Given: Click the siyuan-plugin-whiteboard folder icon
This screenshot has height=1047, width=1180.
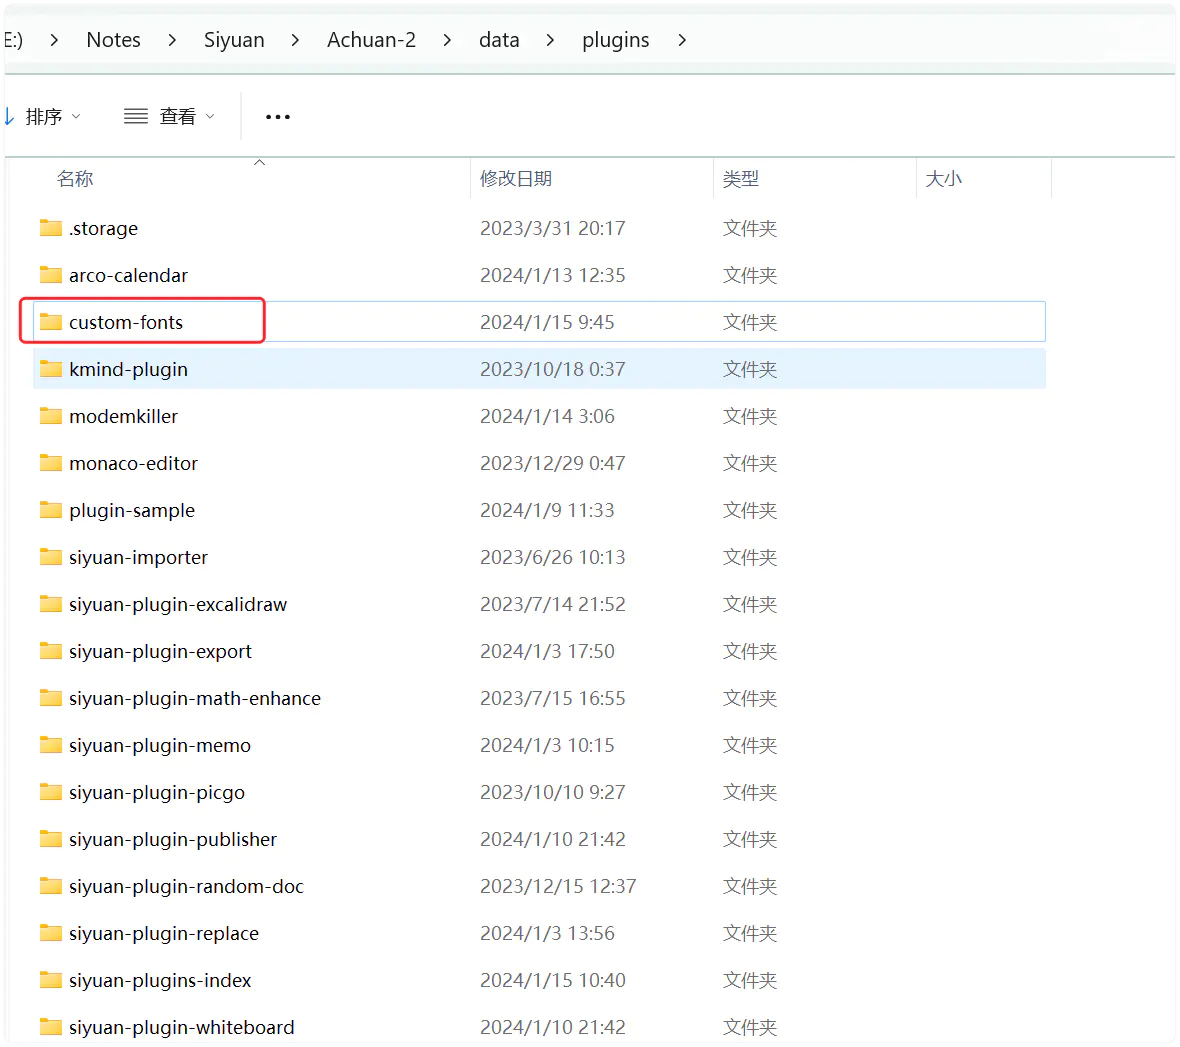Looking at the screenshot, I should click(x=51, y=1027).
